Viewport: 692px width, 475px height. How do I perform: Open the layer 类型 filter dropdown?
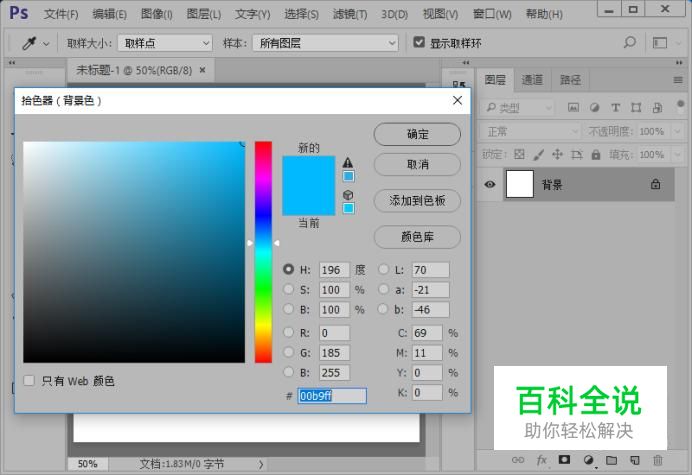518,107
